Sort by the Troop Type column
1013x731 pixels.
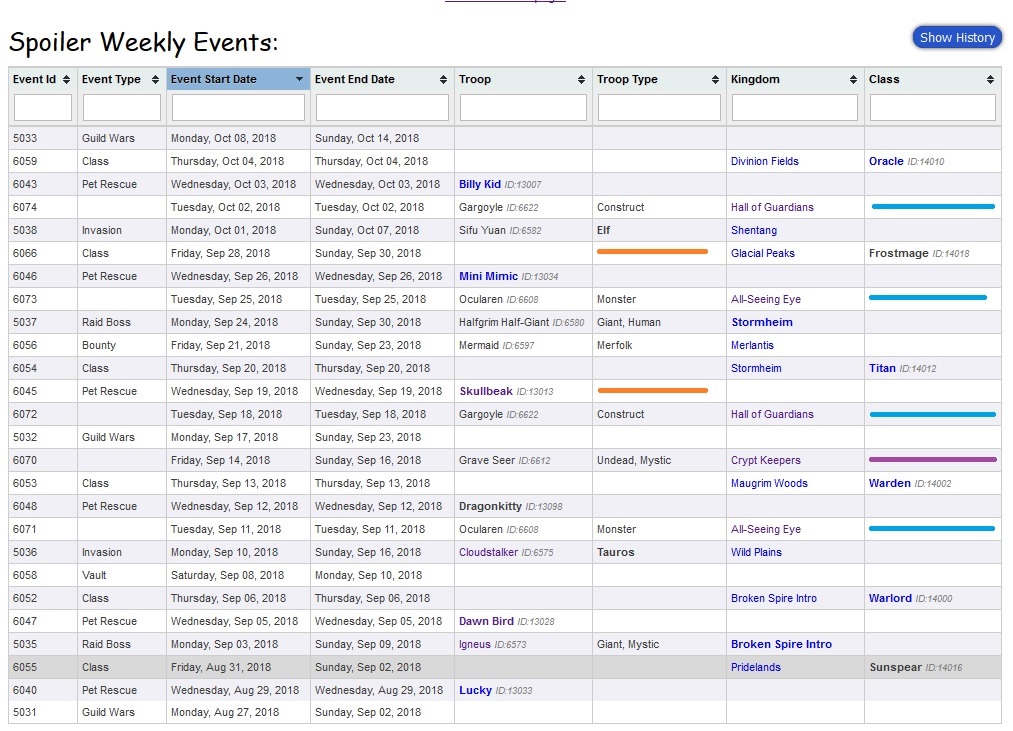[716, 80]
